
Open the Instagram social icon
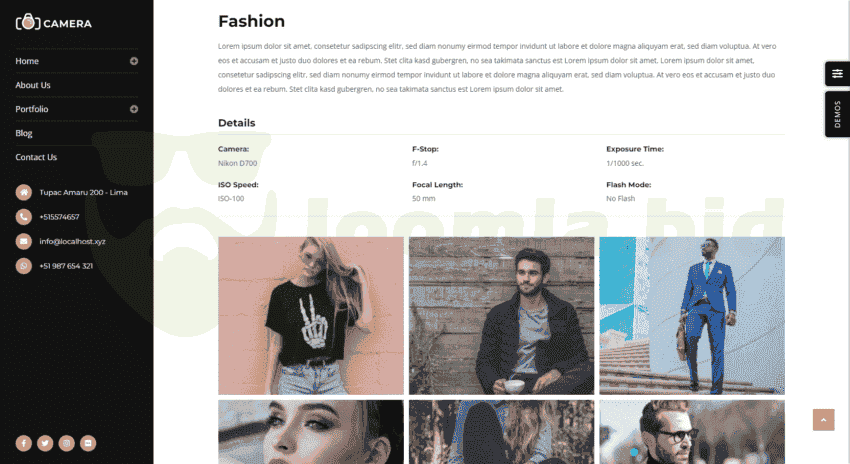67,443
